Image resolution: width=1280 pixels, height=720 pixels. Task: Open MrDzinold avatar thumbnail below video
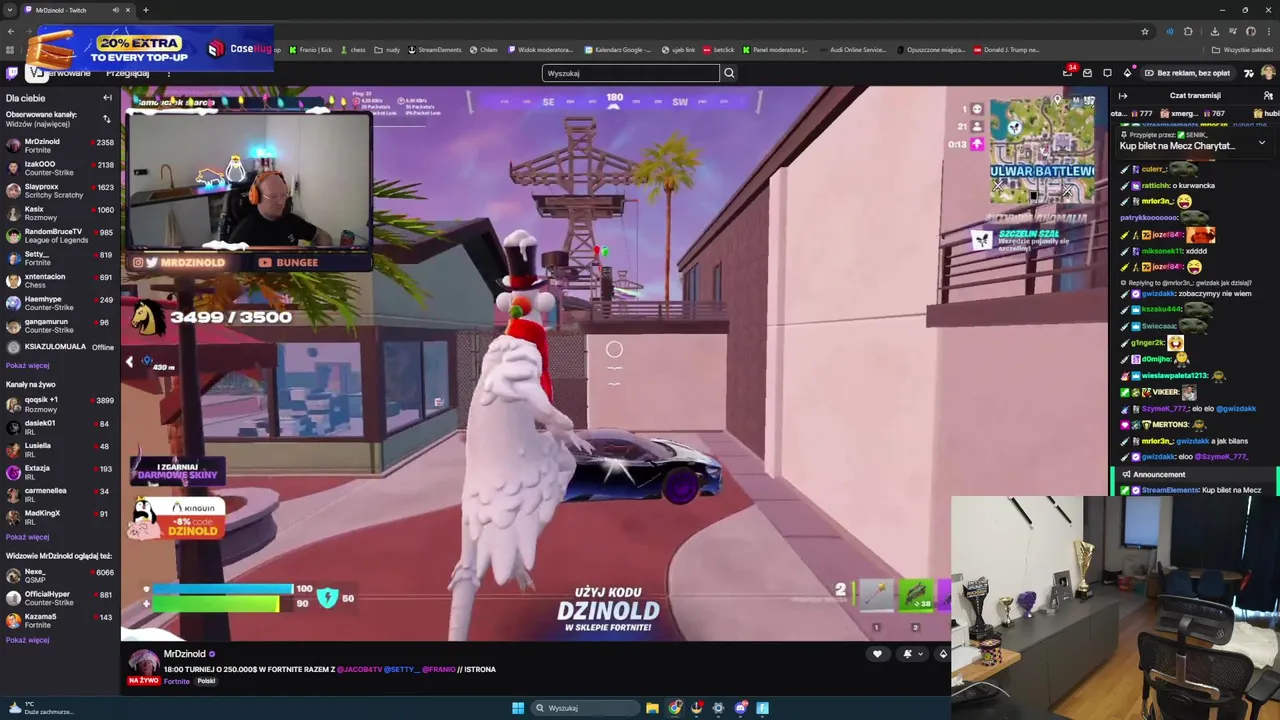144,664
